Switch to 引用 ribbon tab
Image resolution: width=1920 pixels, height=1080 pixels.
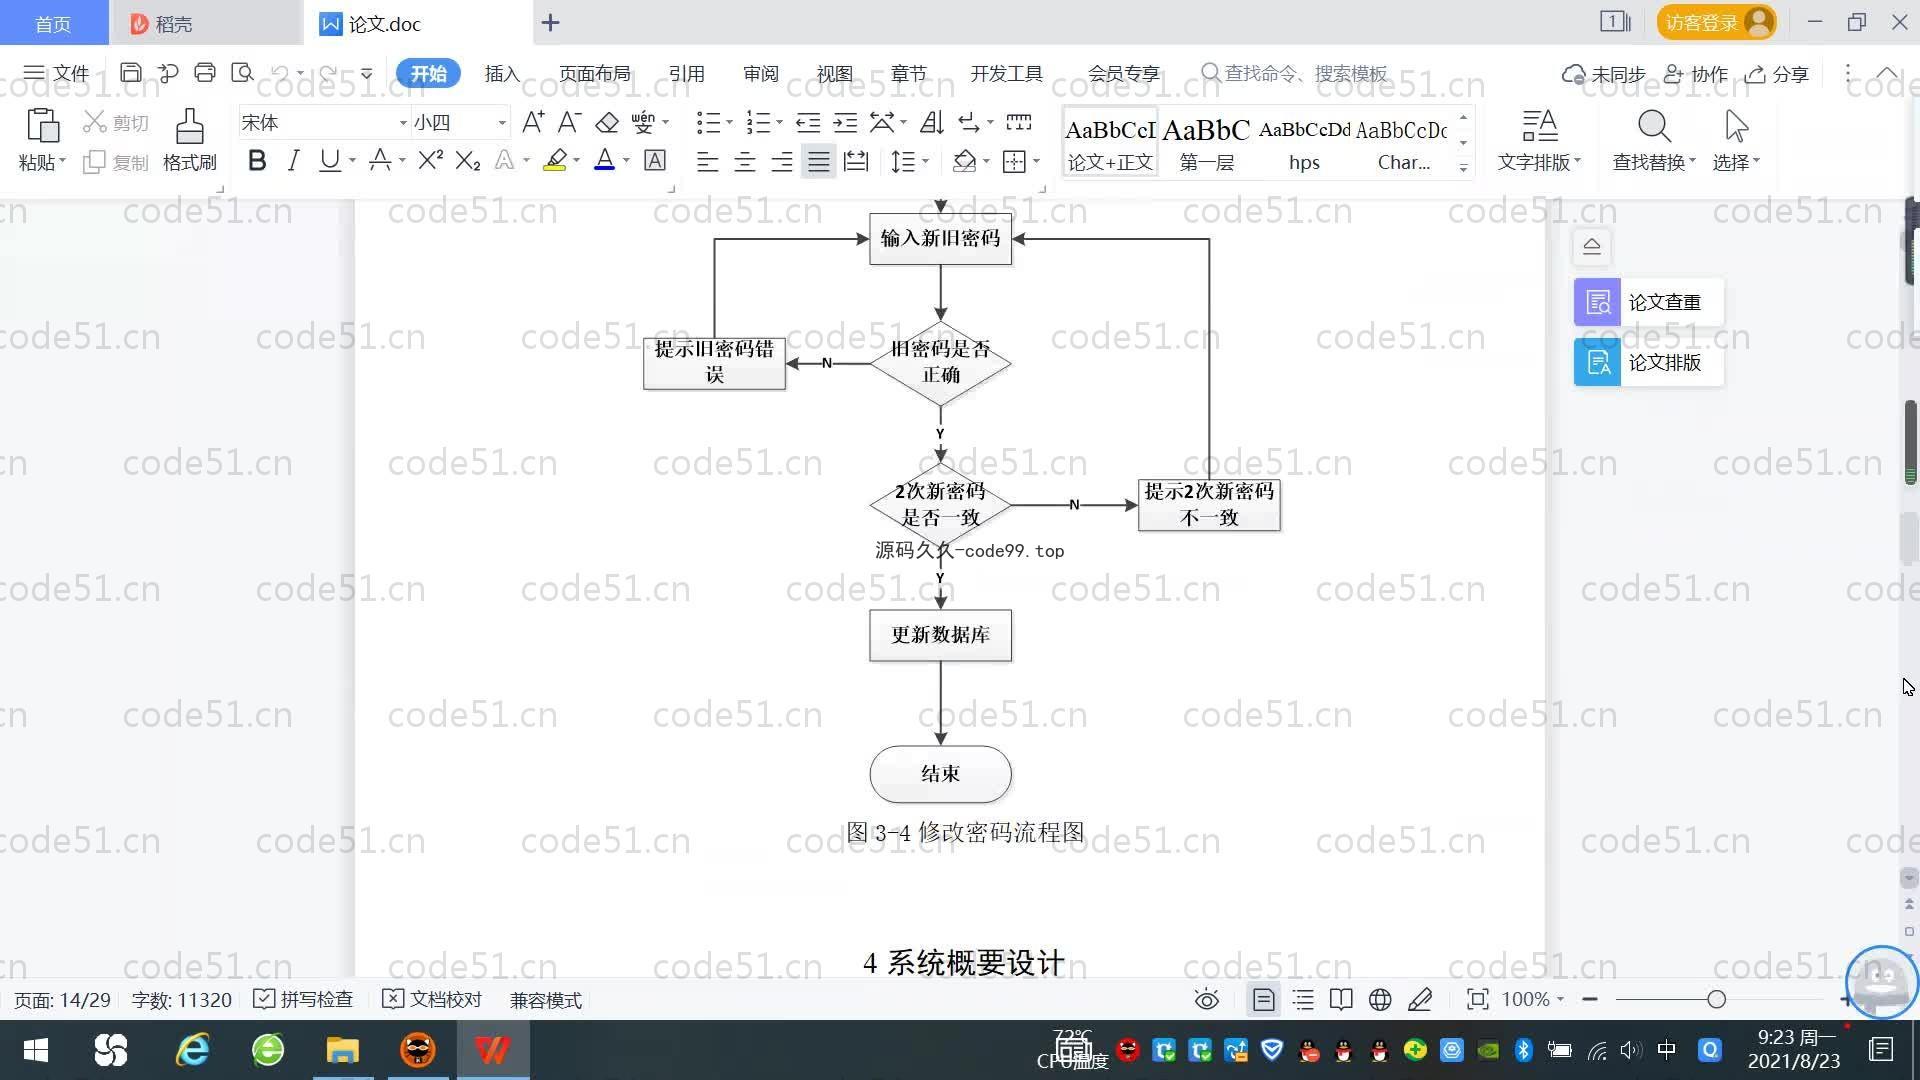pos(686,74)
